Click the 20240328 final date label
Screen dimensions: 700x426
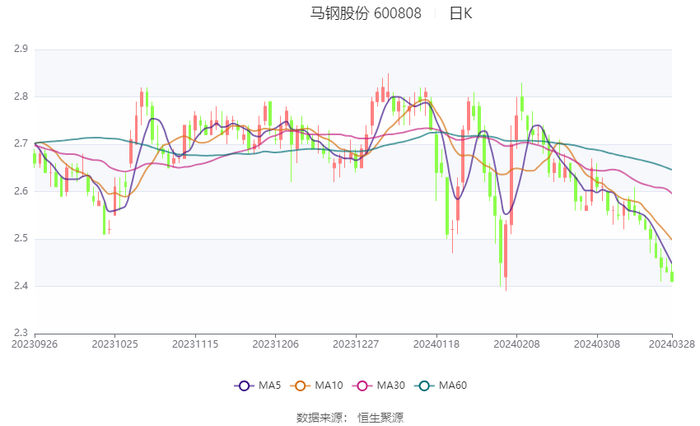pos(672,344)
